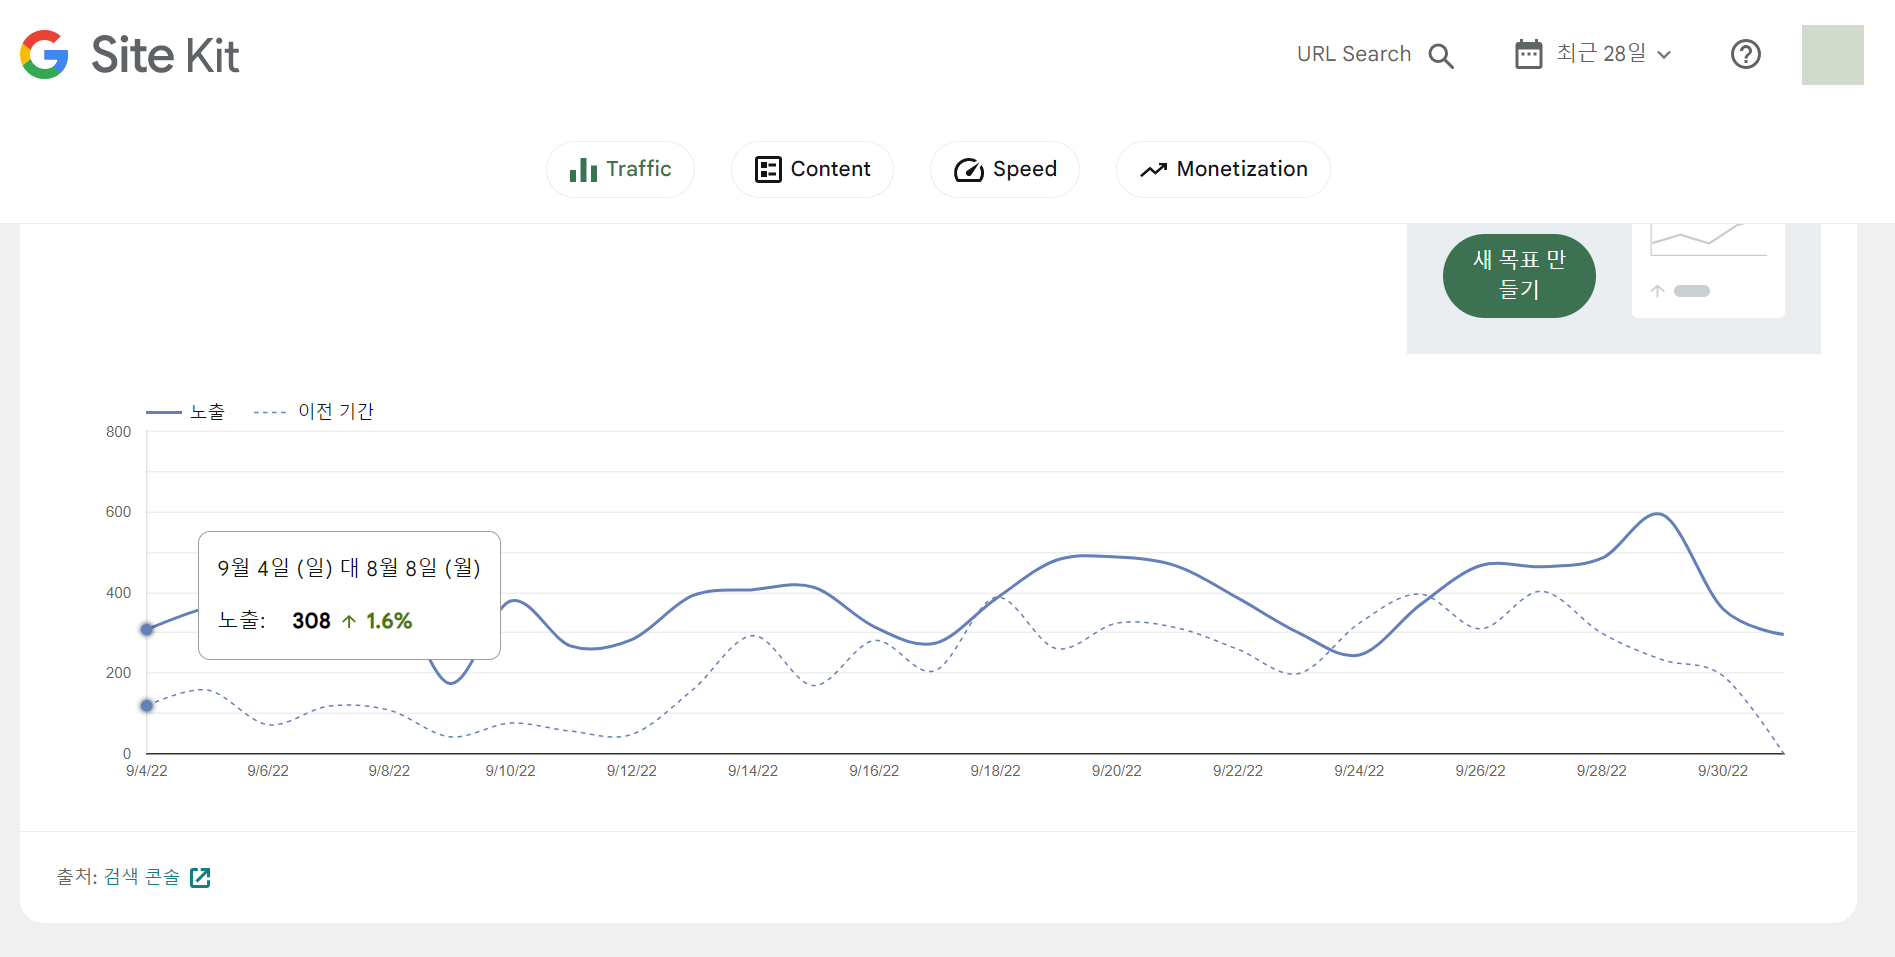Open the 최근 28일 date range dropdown

pyautogui.click(x=1593, y=54)
